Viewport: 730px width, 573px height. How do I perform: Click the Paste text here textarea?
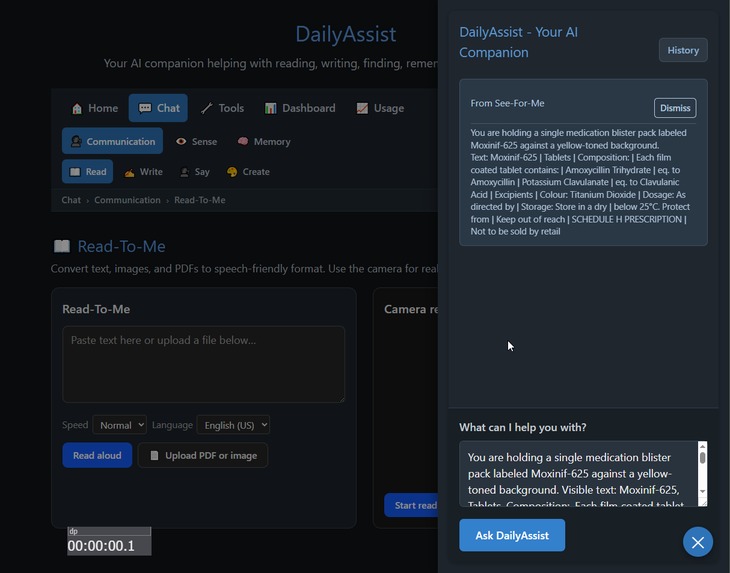point(203,364)
